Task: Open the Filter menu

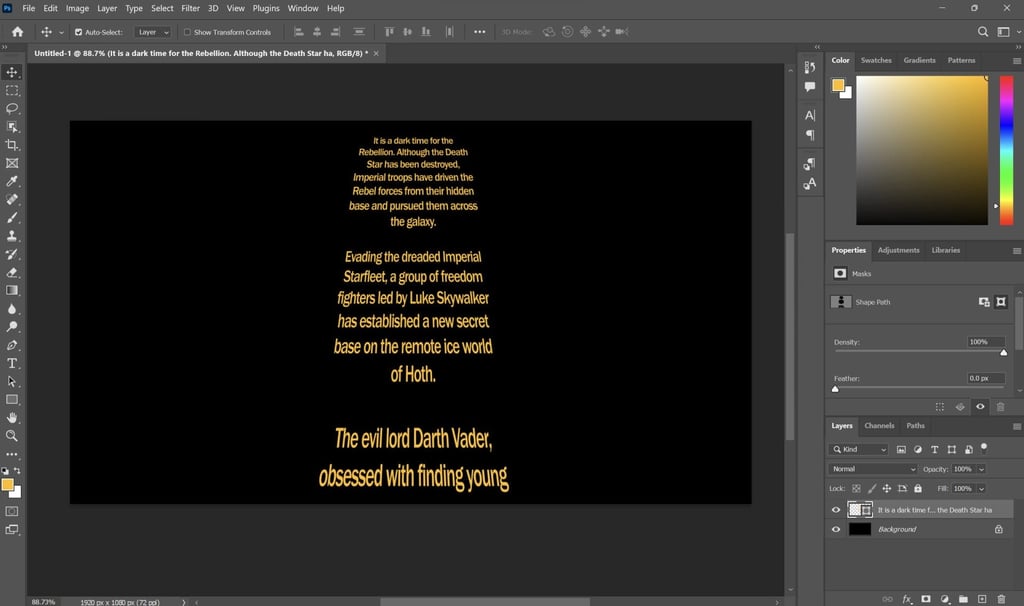Action: pyautogui.click(x=190, y=8)
